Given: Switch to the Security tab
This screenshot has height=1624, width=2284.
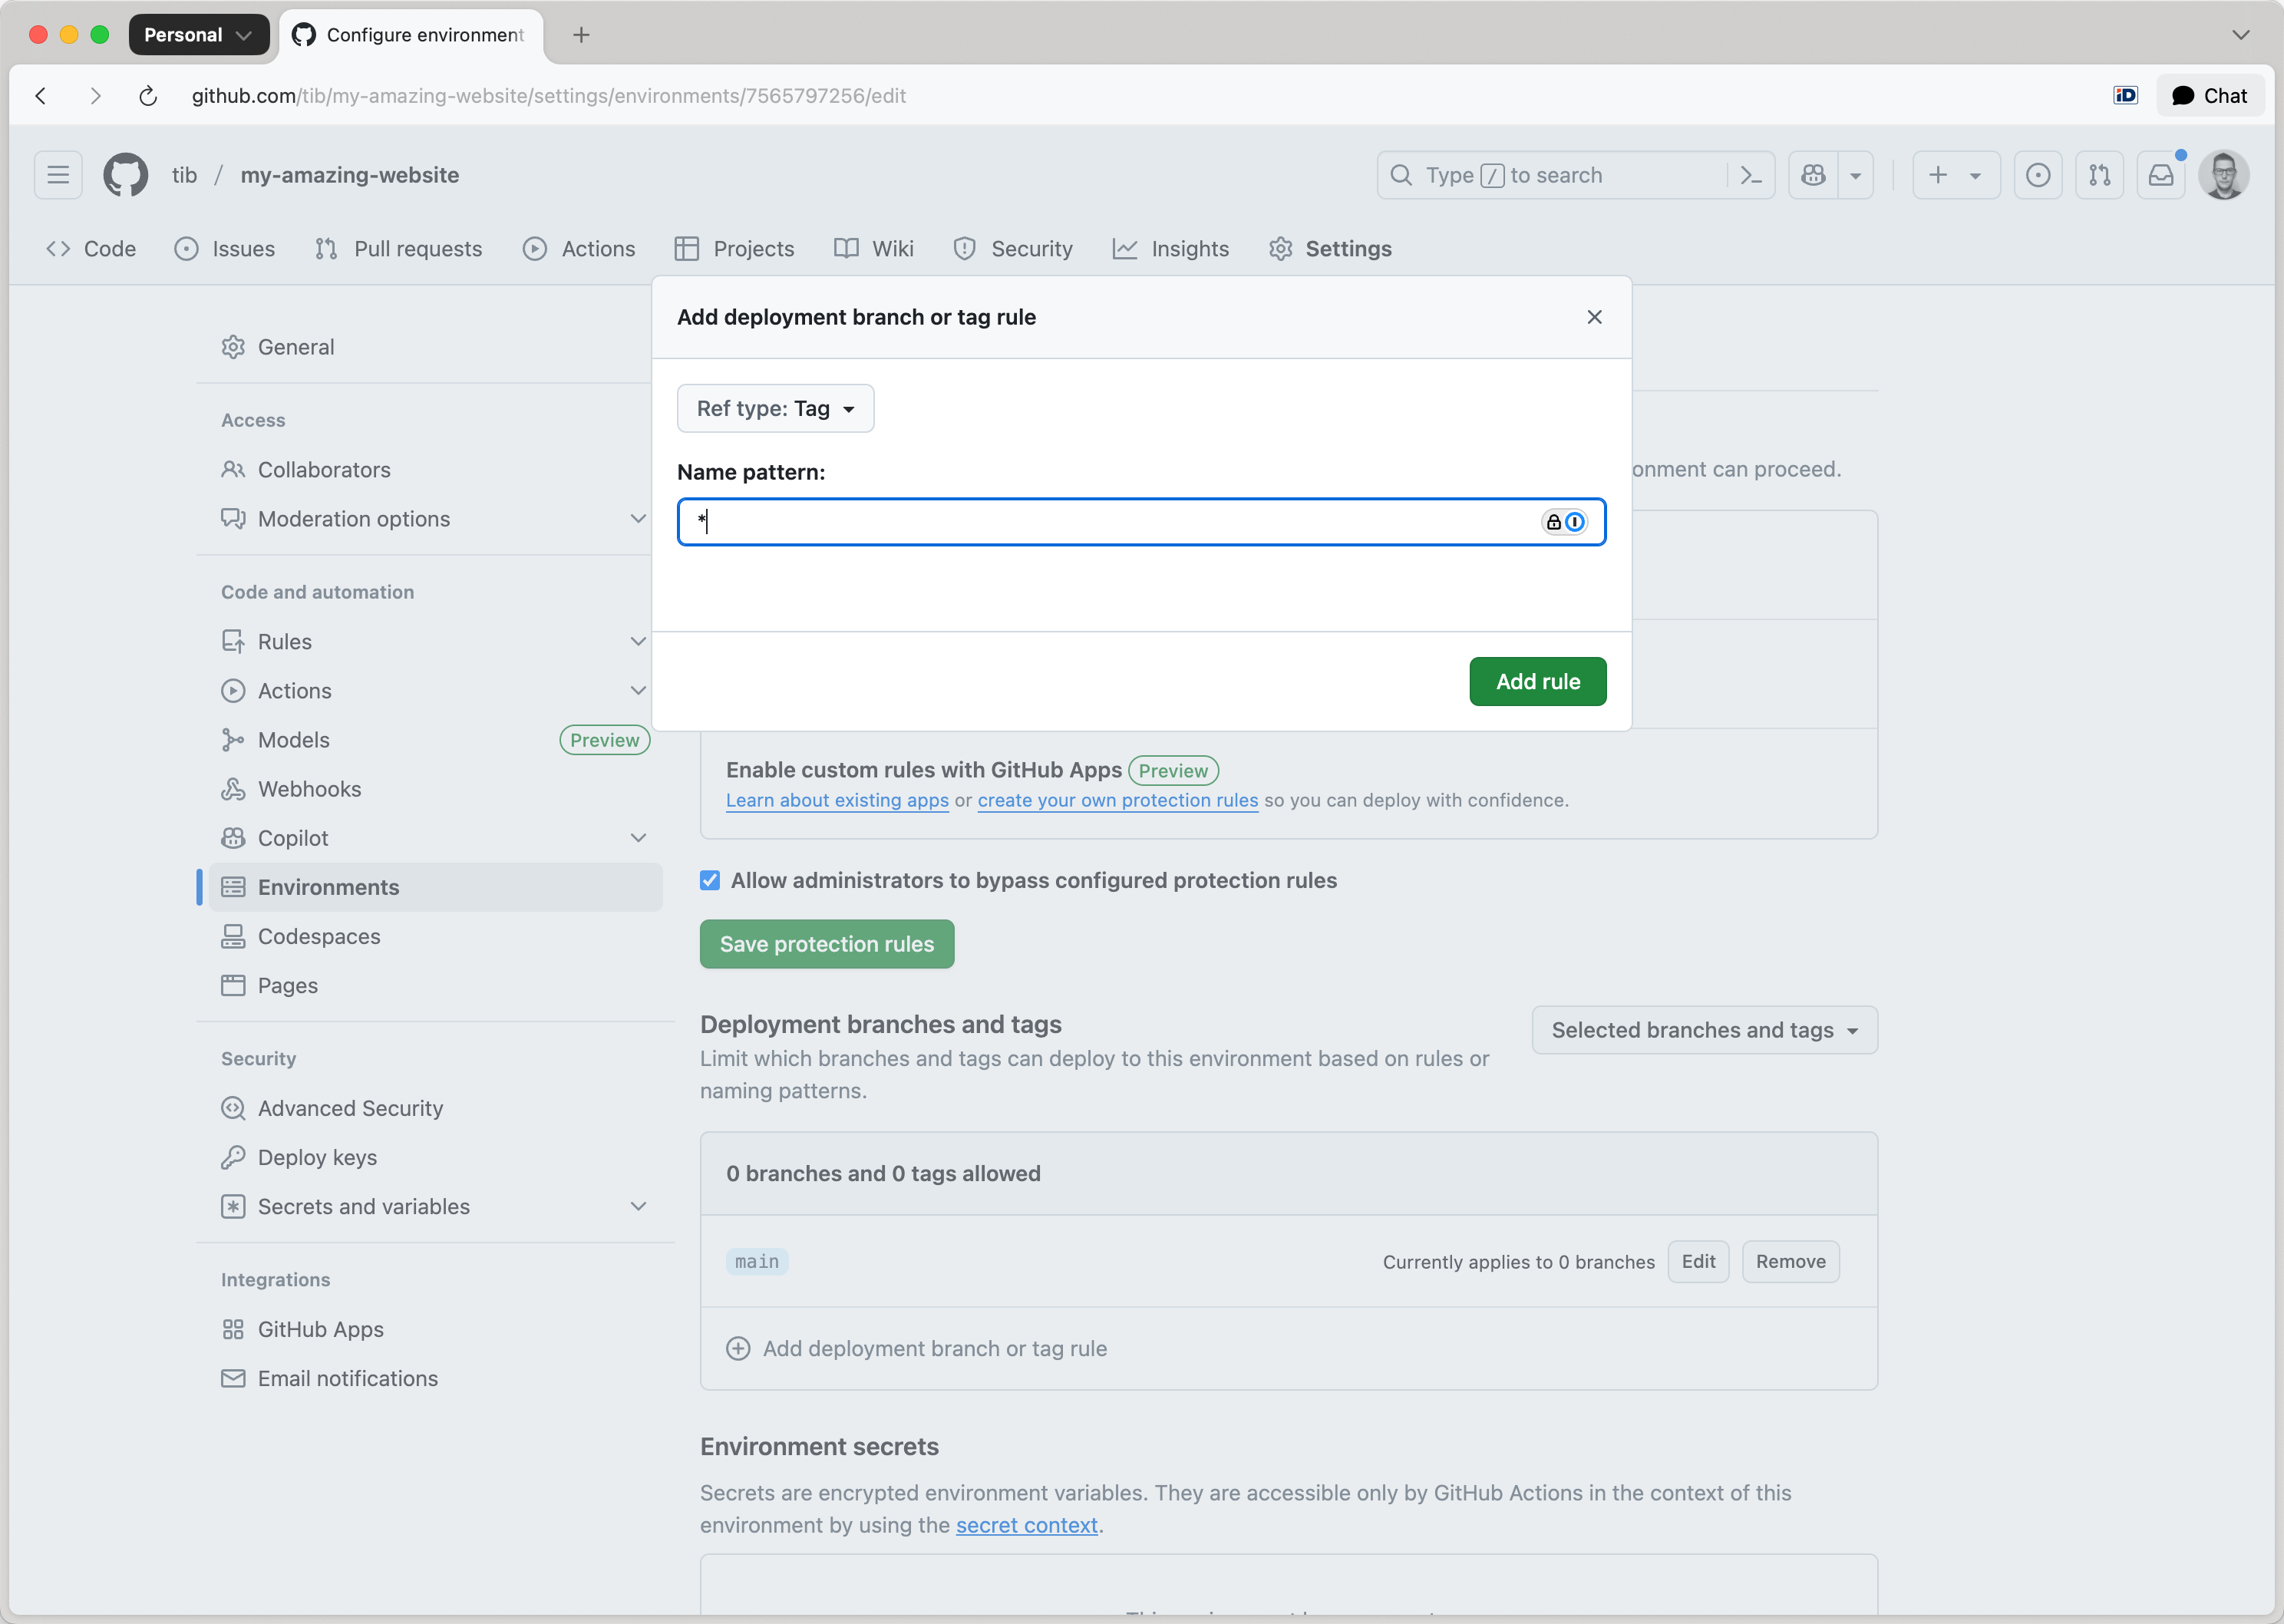Looking at the screenshot, I should coord(1012,249).
